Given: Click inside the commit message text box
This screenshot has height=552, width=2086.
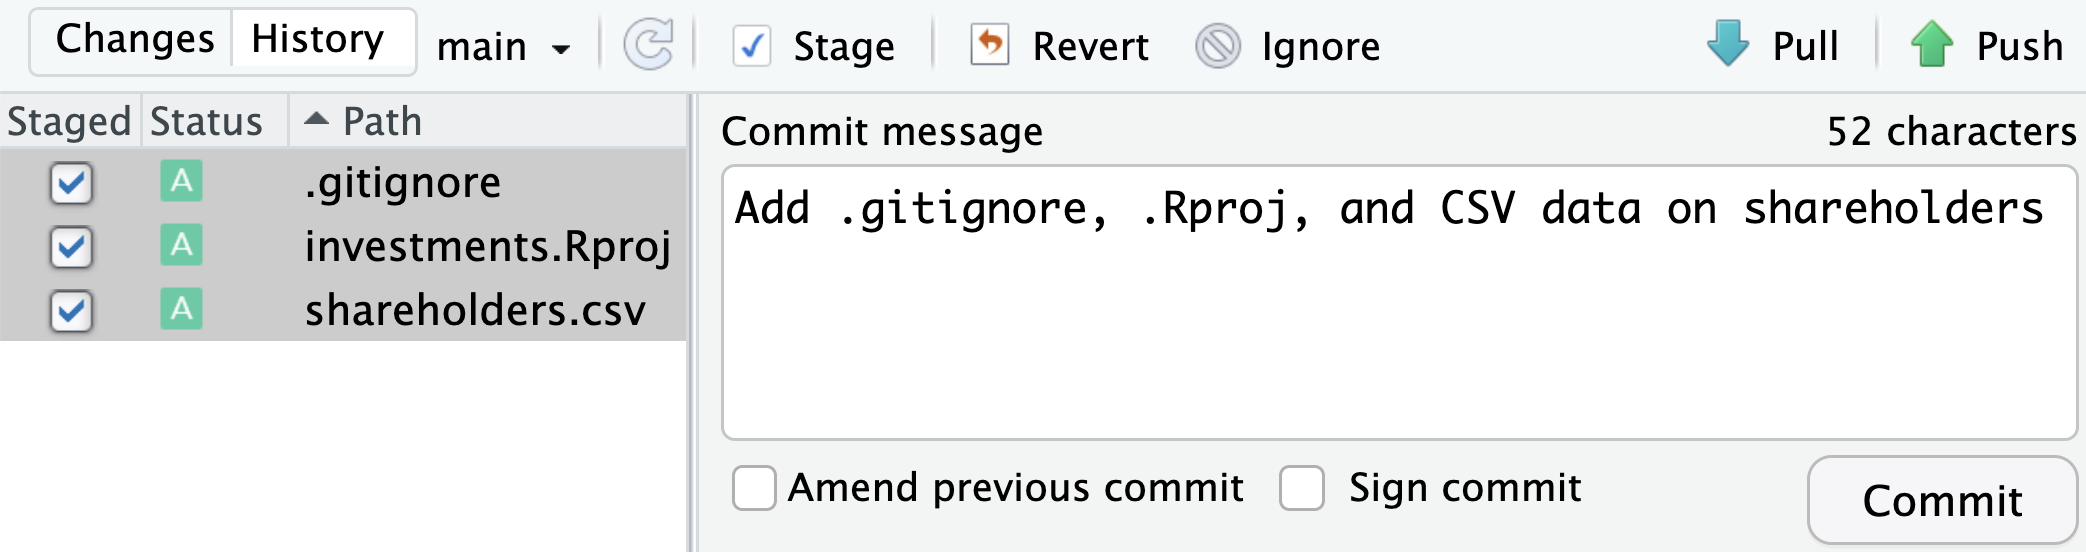Looking at the screenshot, I should [x=1399, y=303].
